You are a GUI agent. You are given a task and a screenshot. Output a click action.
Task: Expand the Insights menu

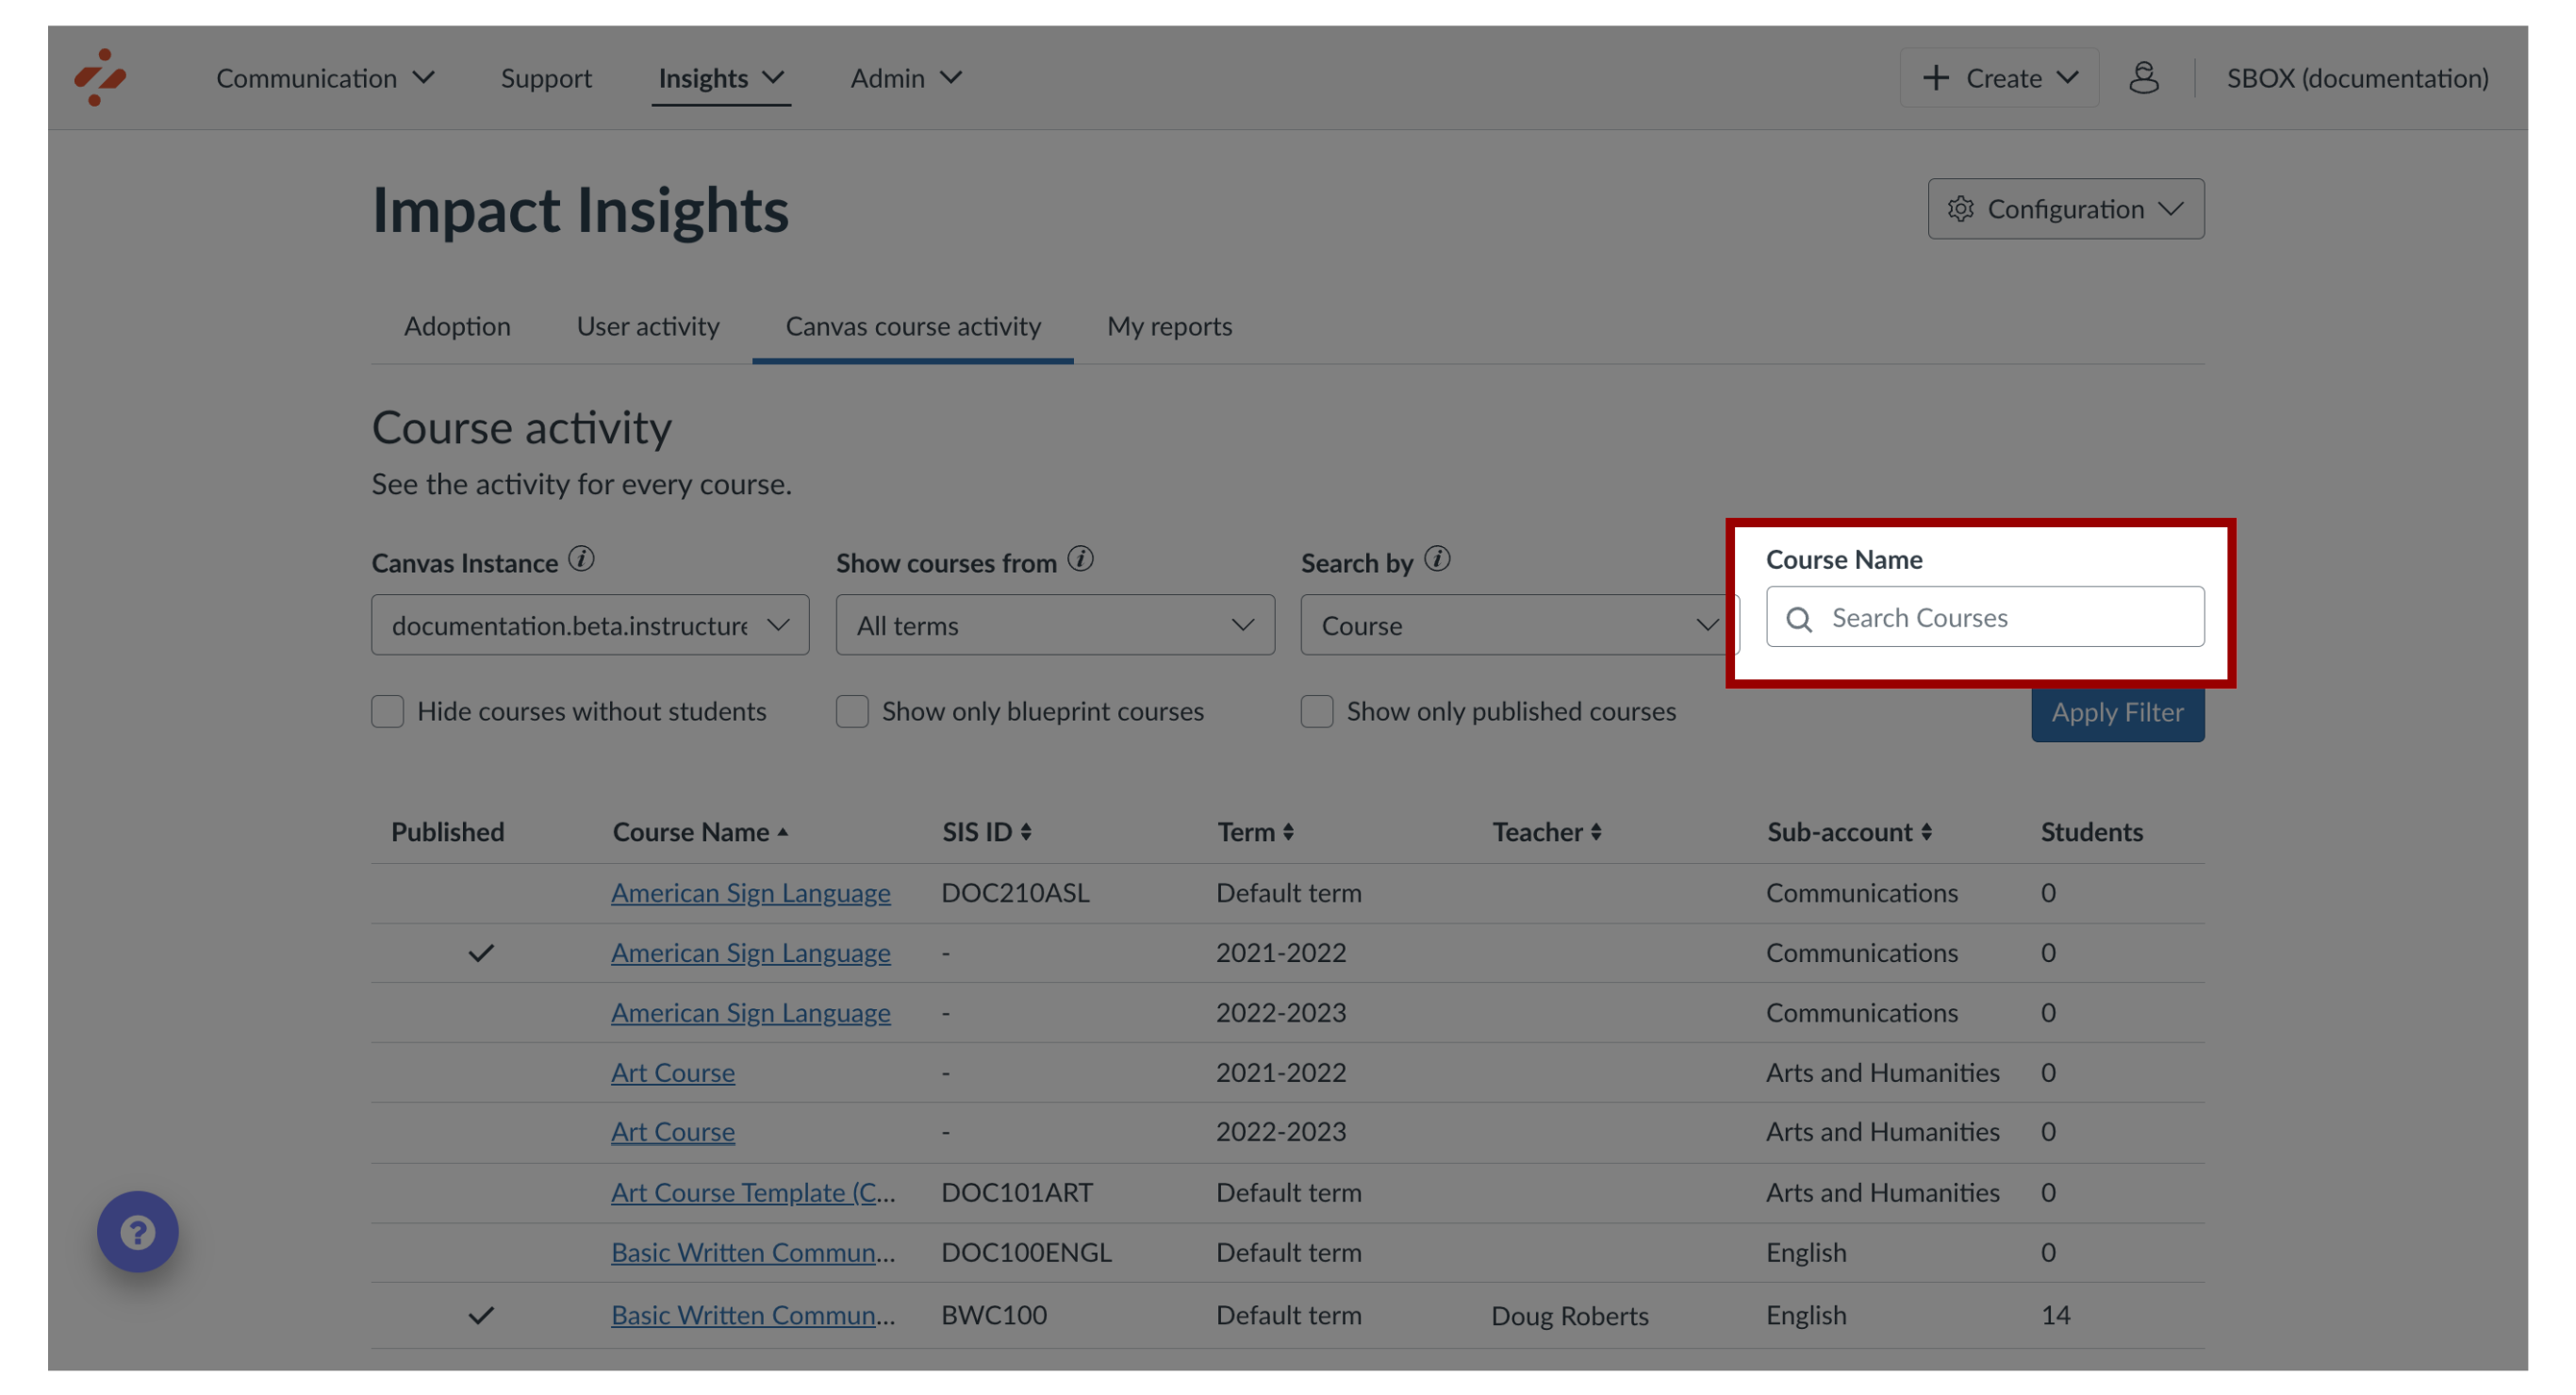click(721, 77)
